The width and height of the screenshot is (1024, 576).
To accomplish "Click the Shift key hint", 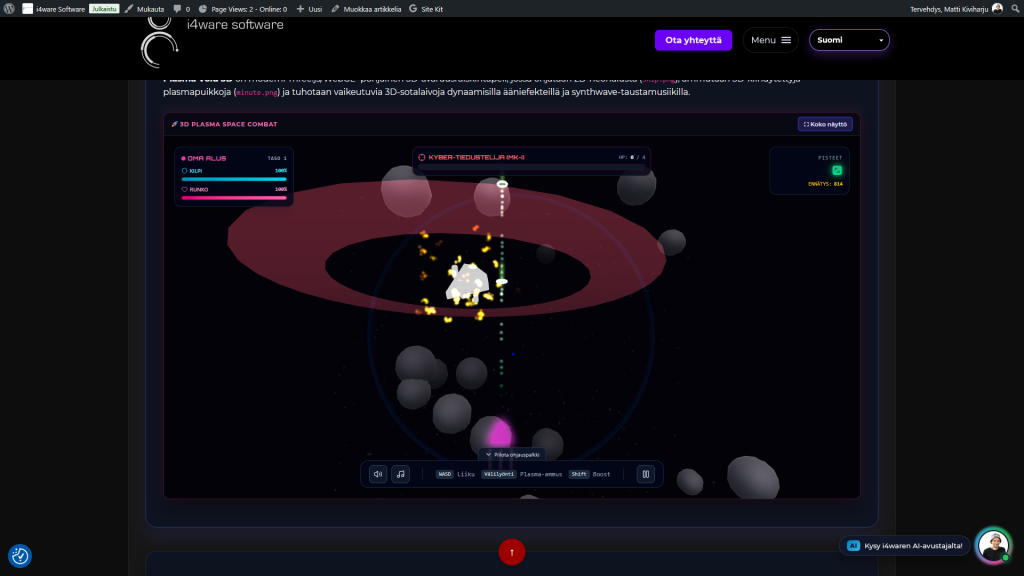I will tap(579, 474).
